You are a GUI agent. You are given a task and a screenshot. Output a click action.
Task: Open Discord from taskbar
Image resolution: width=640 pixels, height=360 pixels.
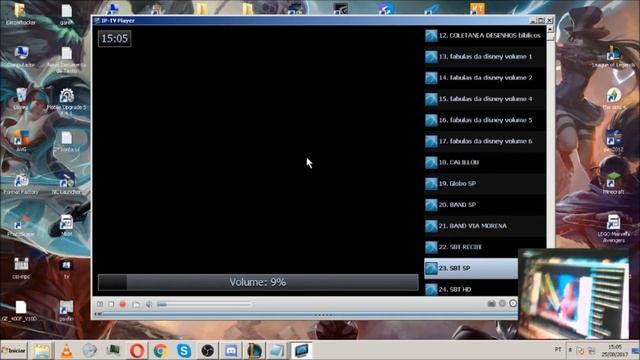[231, 351]
